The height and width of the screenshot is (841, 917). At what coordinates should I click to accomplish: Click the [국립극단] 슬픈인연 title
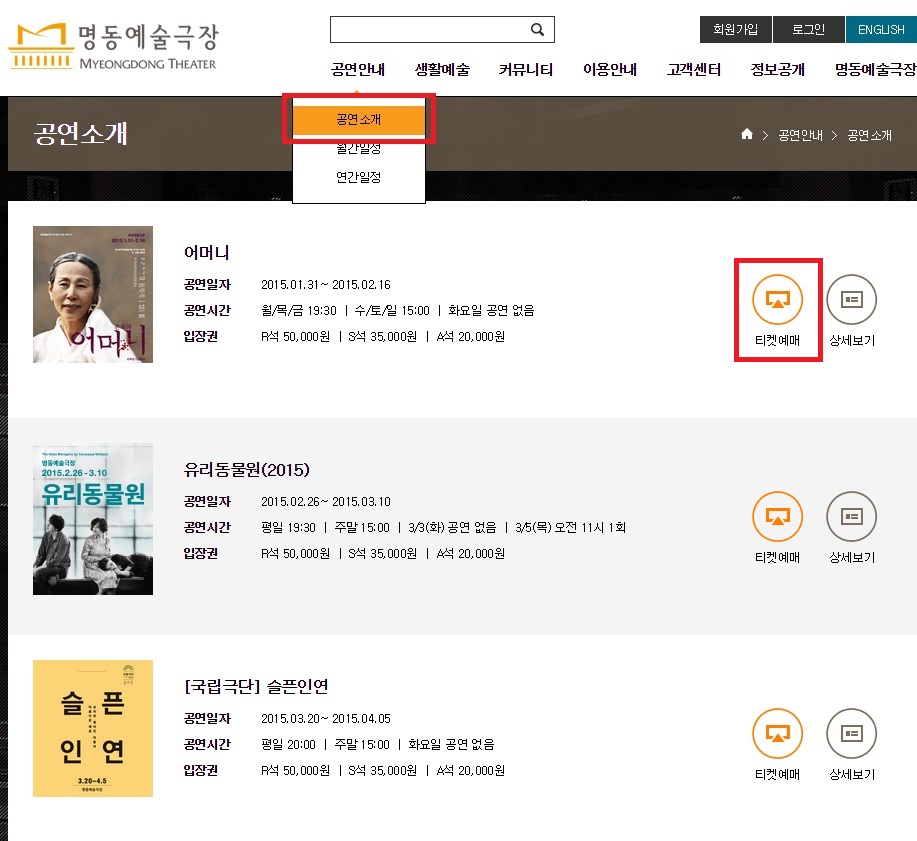click(256, 686)
